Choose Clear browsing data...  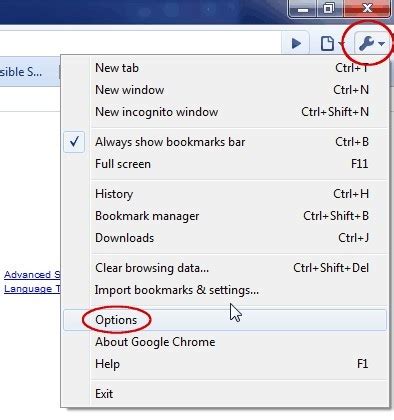[225, 268]
